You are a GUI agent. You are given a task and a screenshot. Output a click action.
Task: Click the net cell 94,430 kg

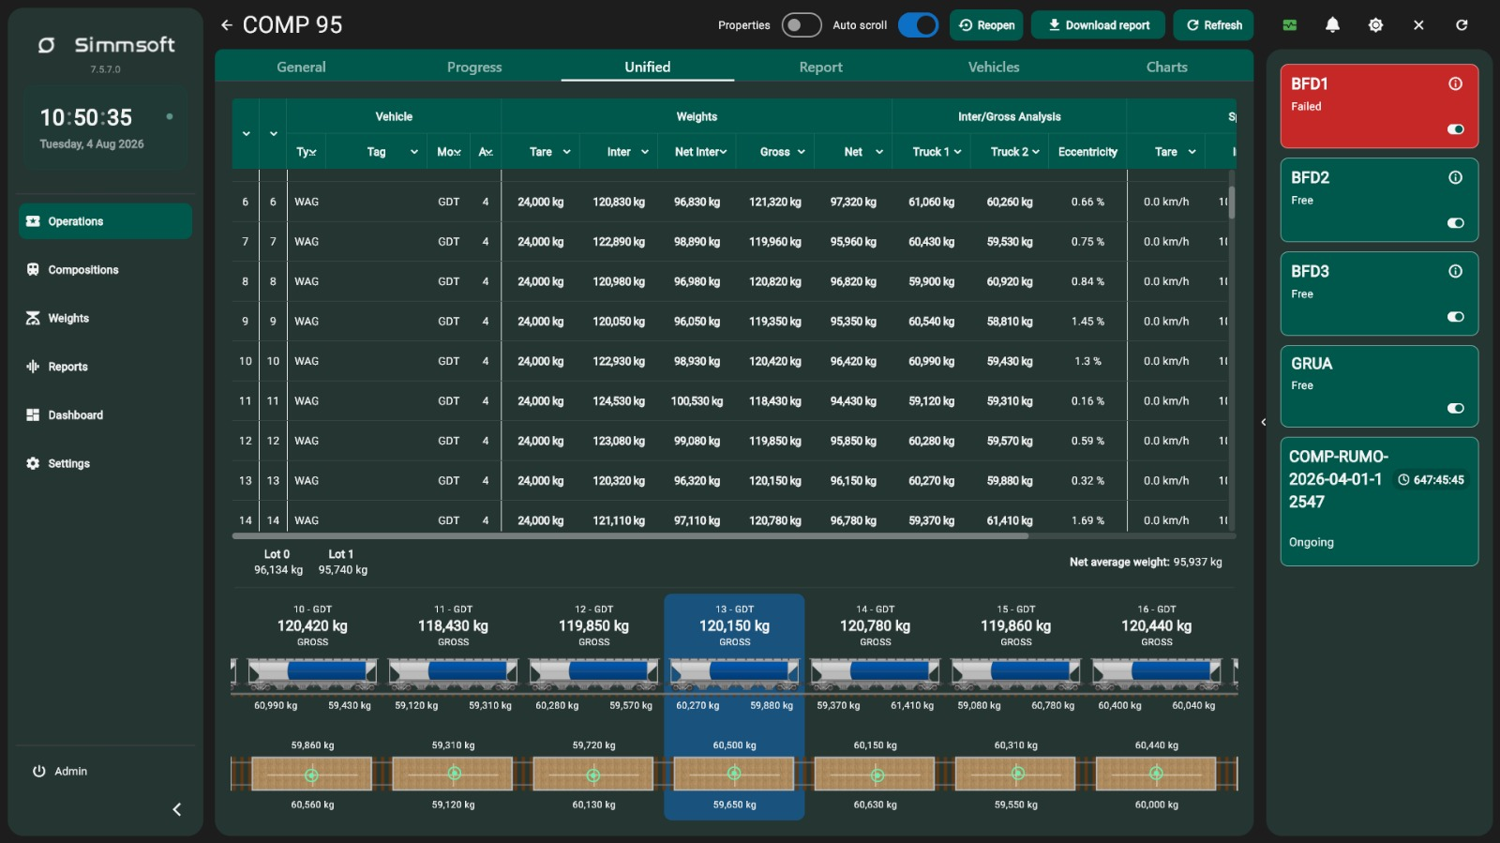click(x=853, y=401)
